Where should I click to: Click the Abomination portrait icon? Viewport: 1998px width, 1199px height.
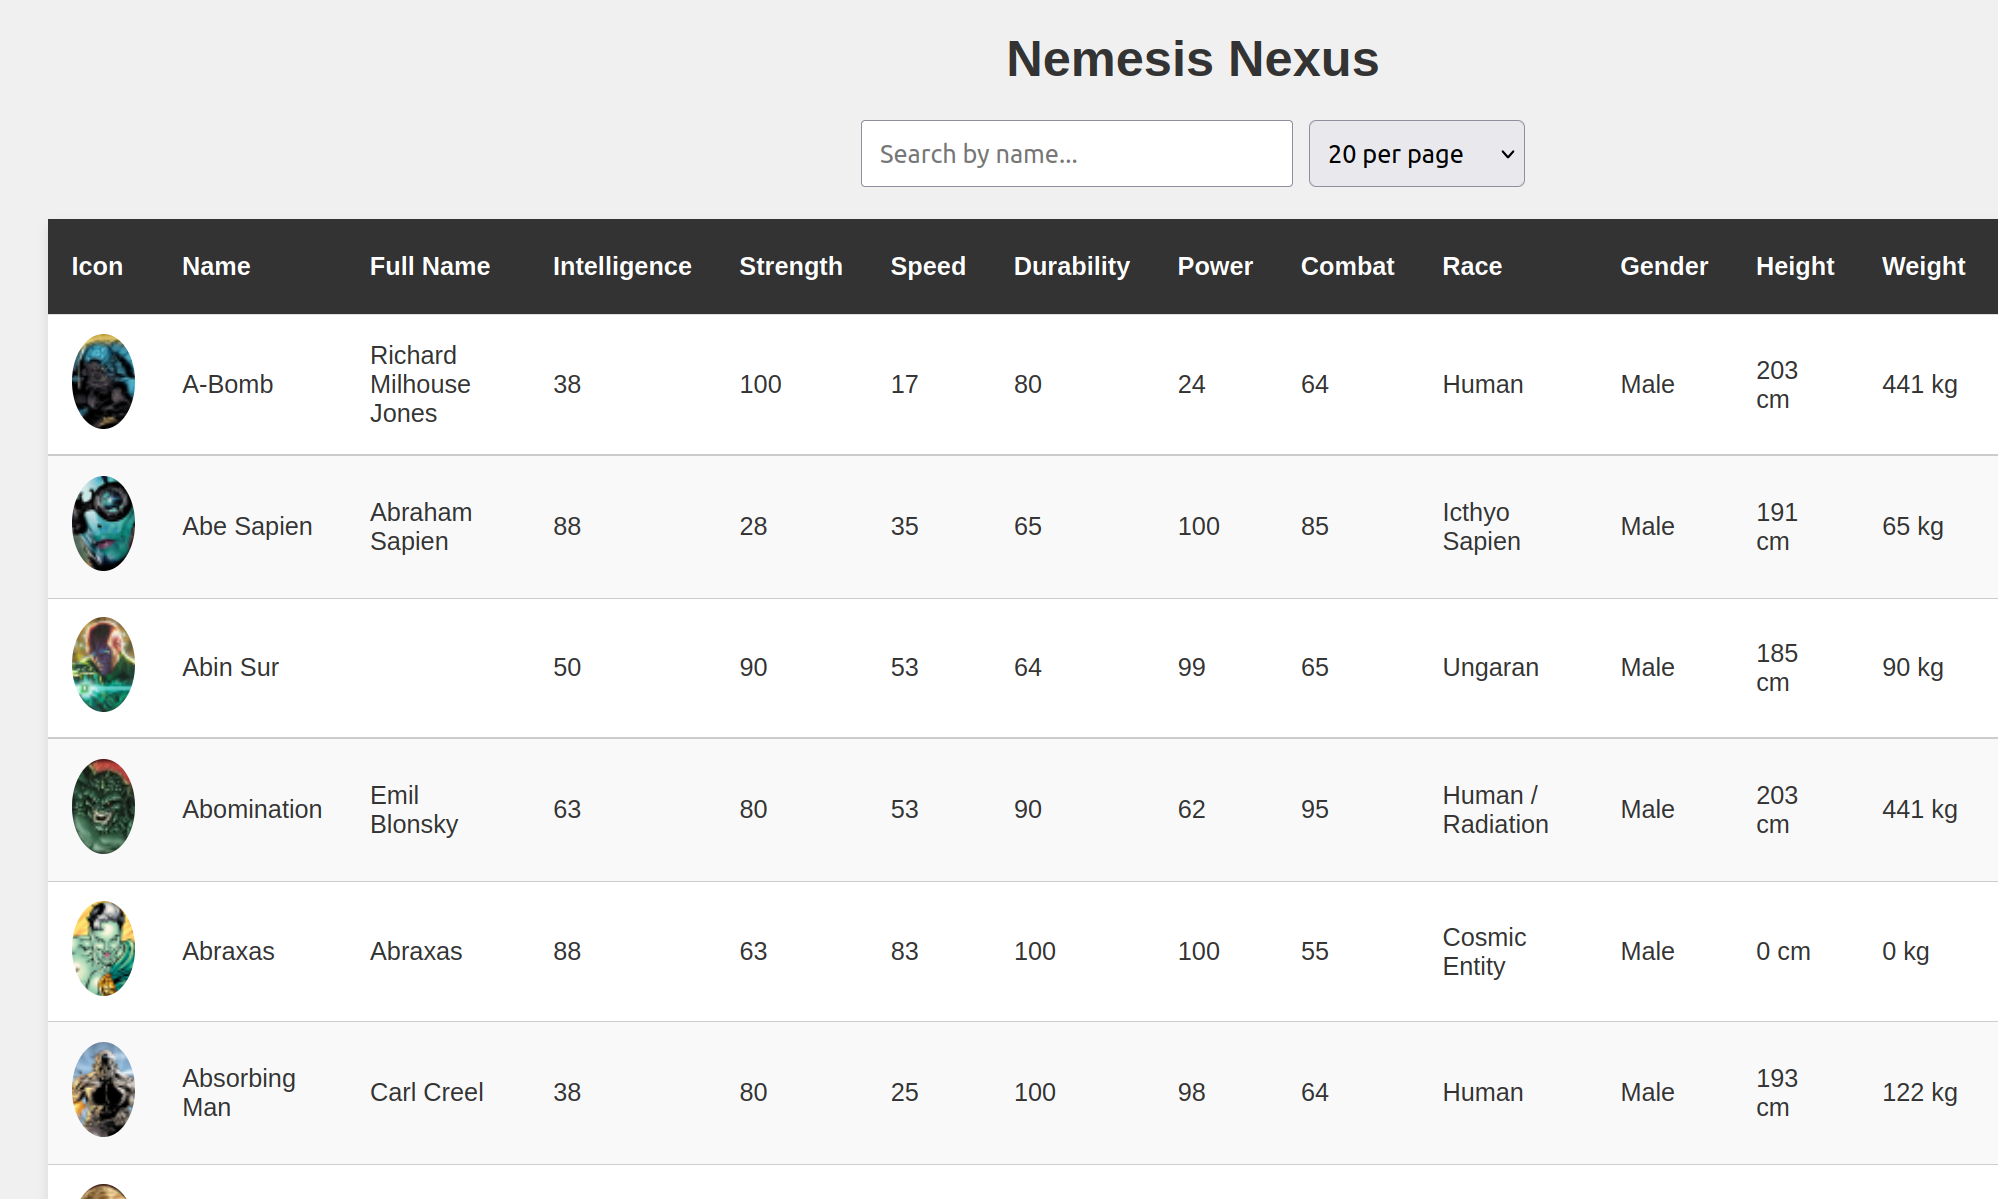pyautogui.click(x=103, y=807)
